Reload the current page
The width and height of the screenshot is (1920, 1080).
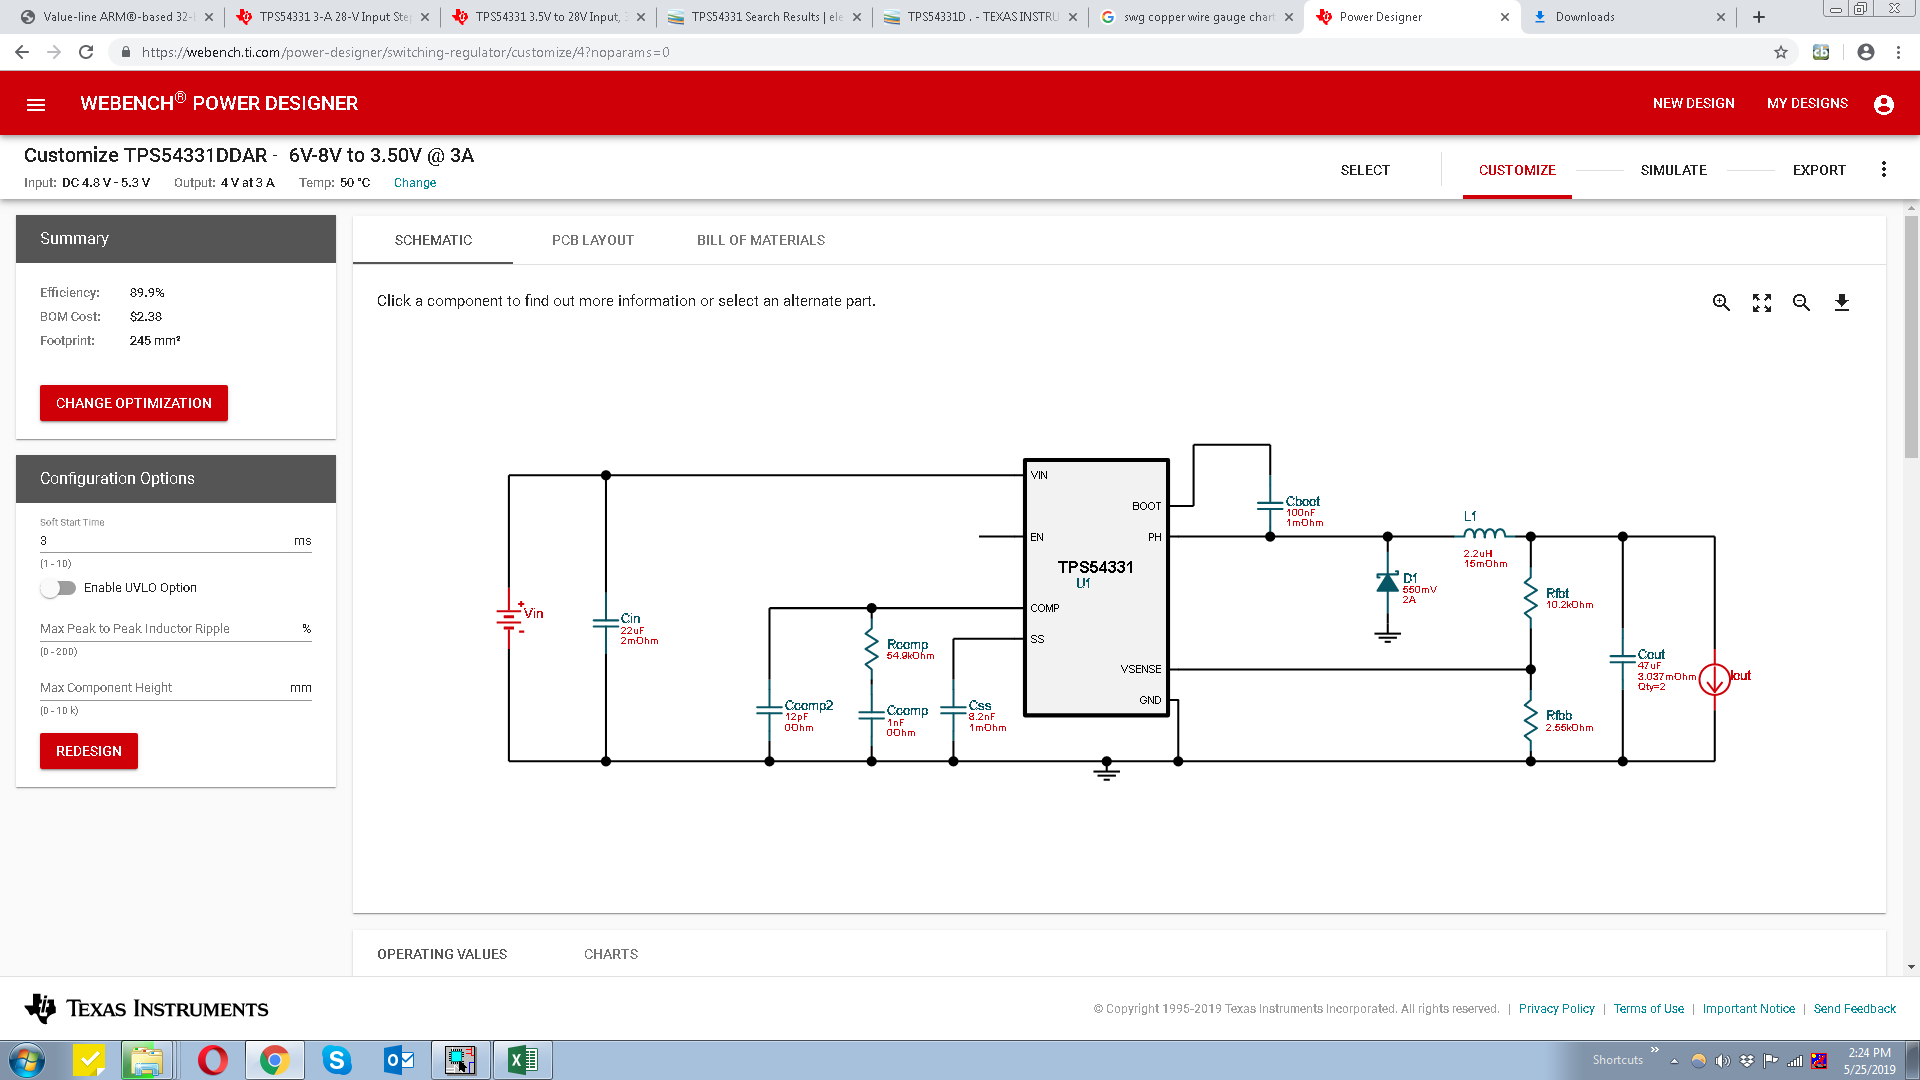(86, 52)
